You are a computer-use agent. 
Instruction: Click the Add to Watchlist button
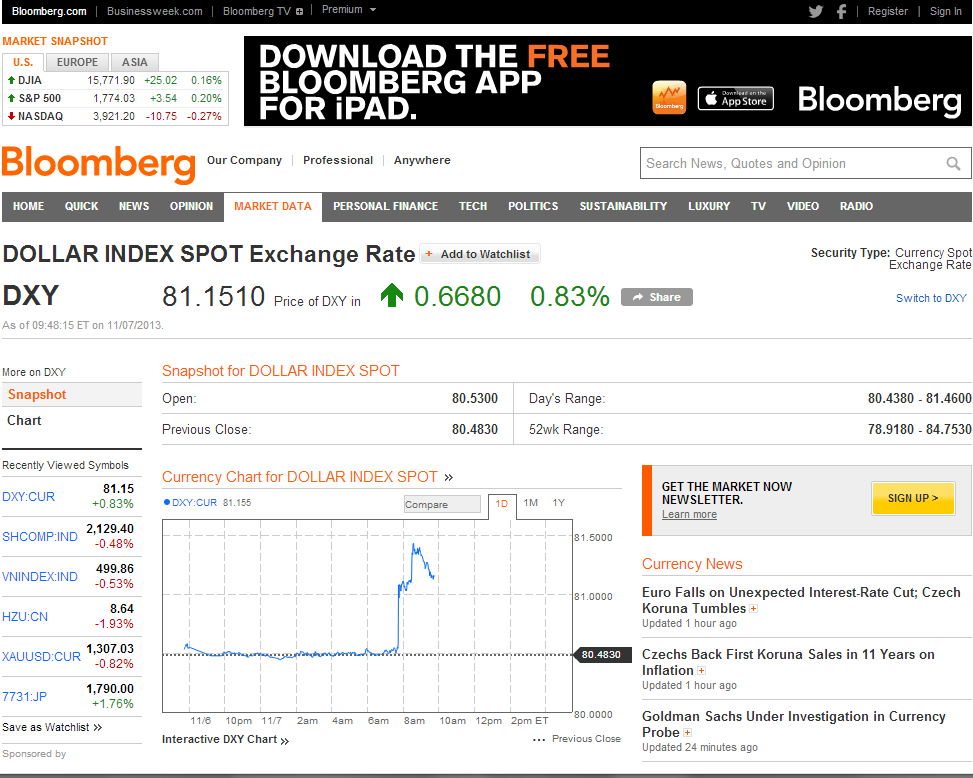pyautogui.click(x=479, y=254)
